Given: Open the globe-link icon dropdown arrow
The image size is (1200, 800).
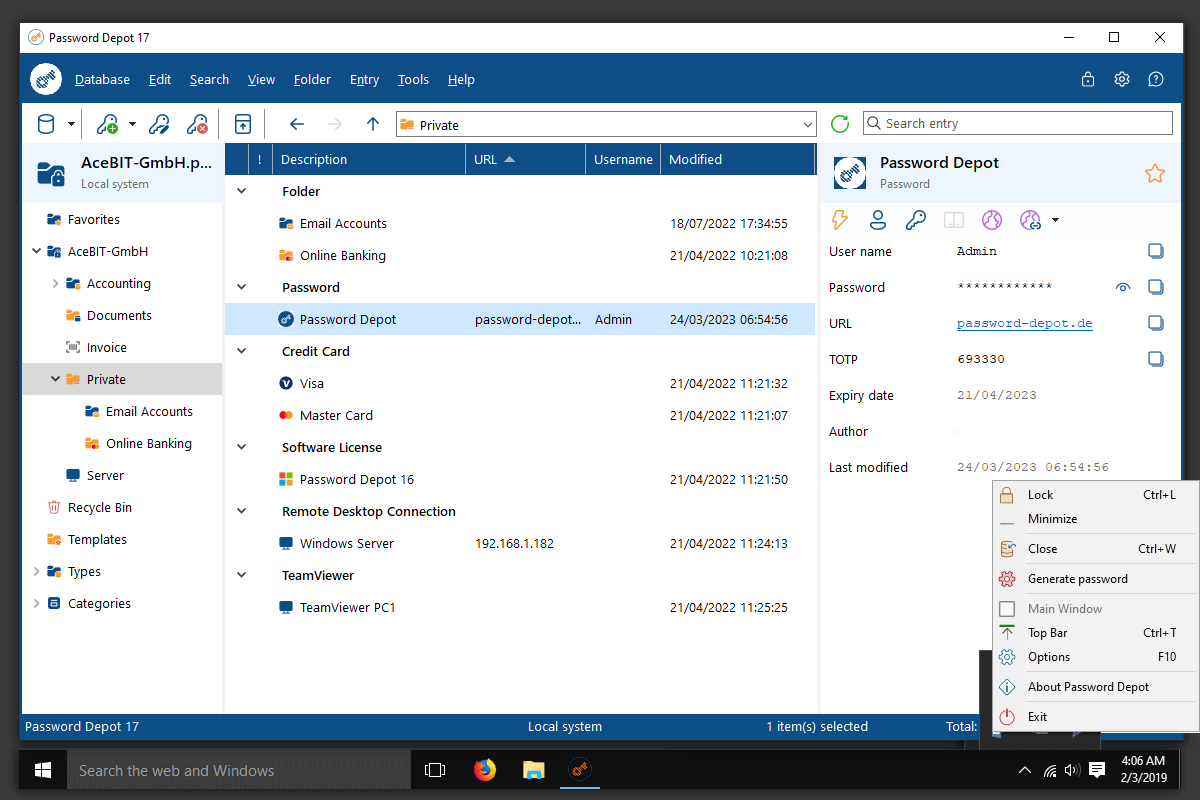Looking at the screenshot, I should tap(1055, 220).
